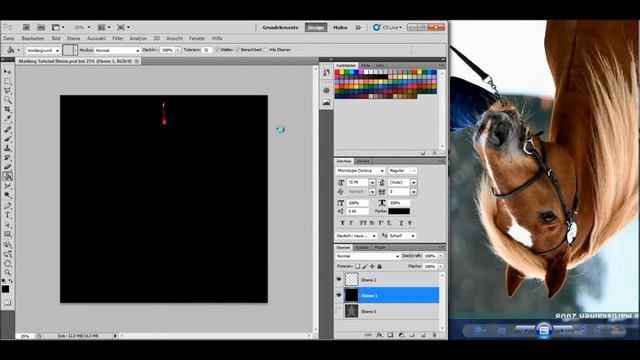Select the Blur tool

[x=7, y=186]
